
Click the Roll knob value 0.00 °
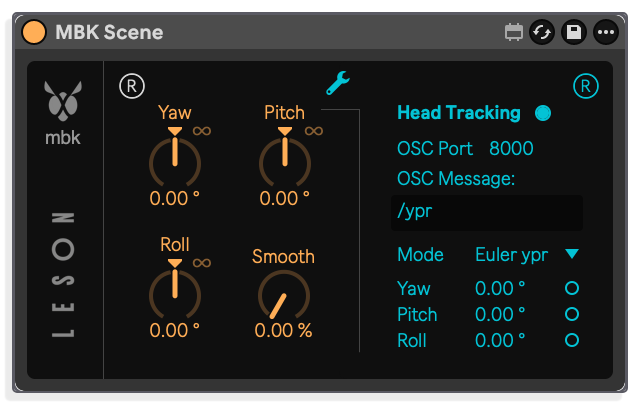click(x=174, y=330)
